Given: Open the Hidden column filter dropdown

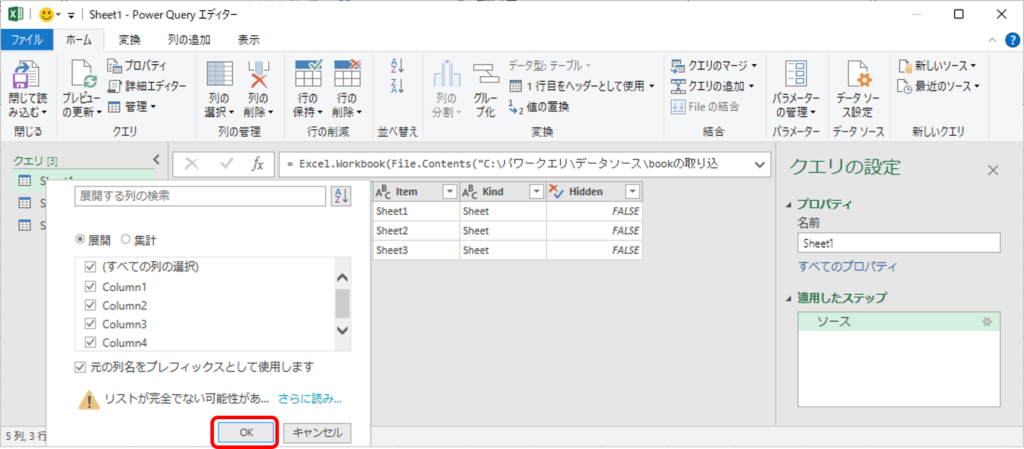Looking at the screenshot, I should 632,191.
